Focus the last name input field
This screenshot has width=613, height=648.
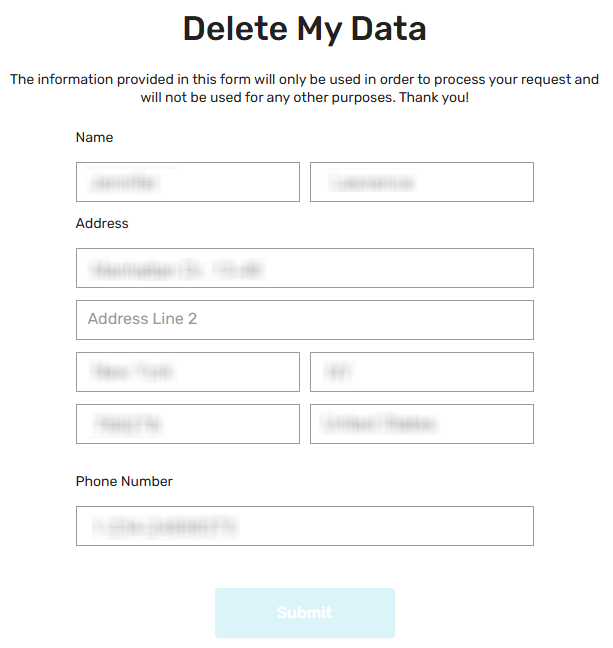click(421, 182)
